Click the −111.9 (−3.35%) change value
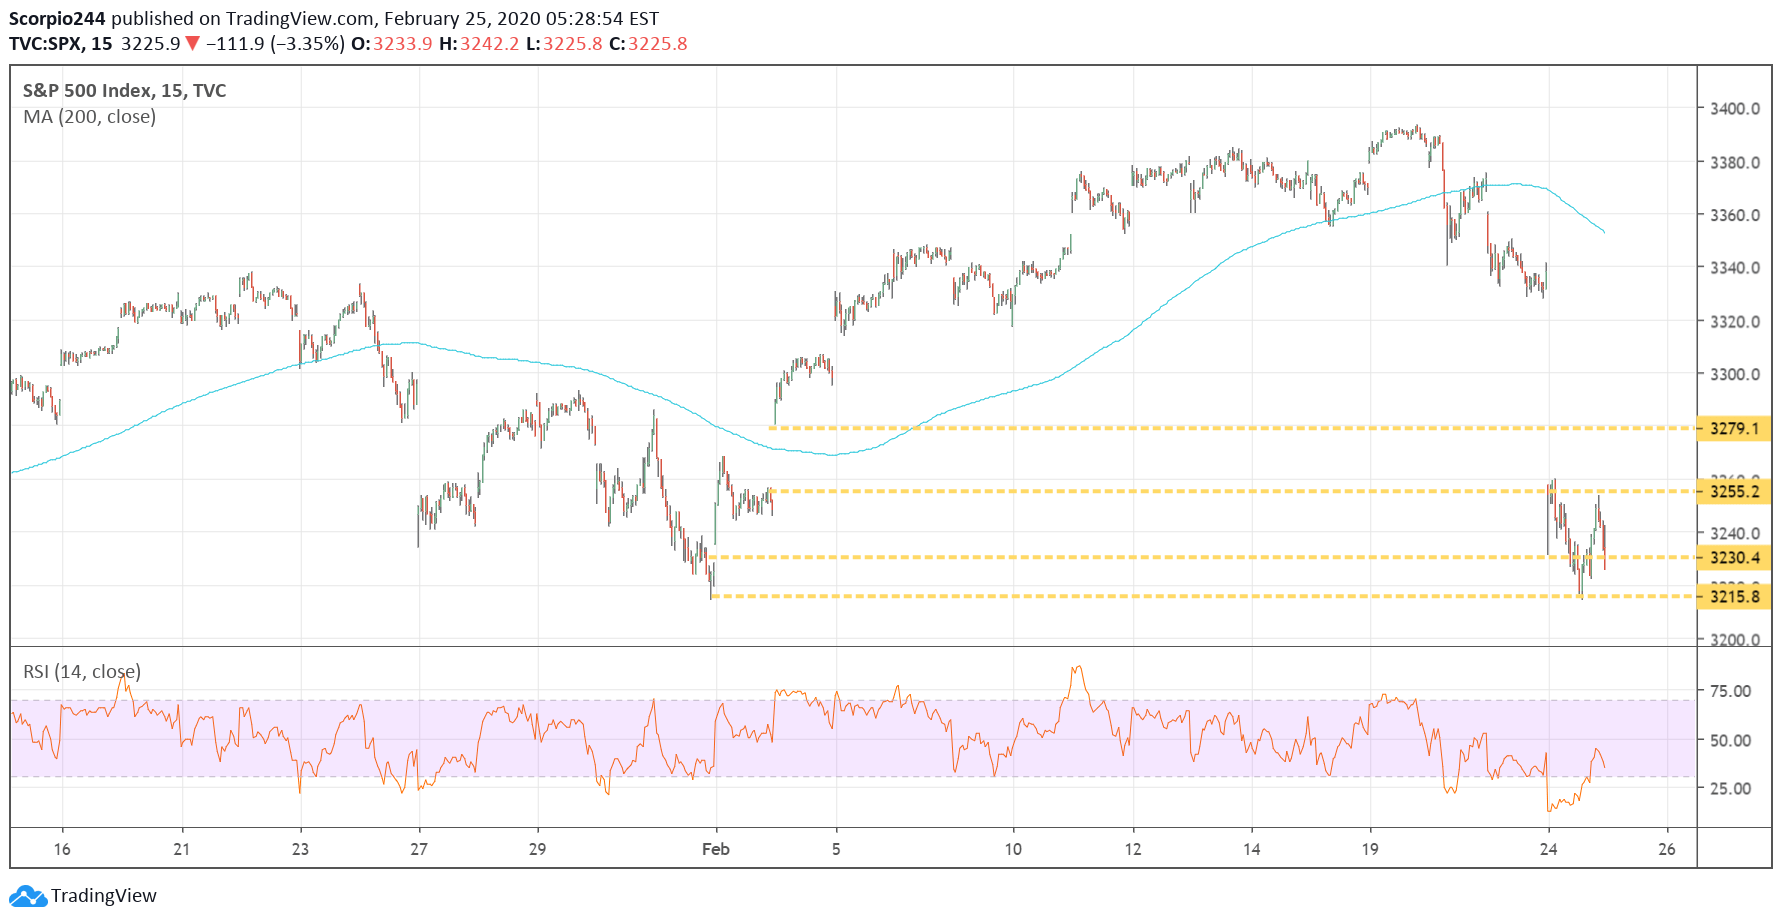Image resolution: width=1782 pixels, height=923 pixels. pos(275,44)
